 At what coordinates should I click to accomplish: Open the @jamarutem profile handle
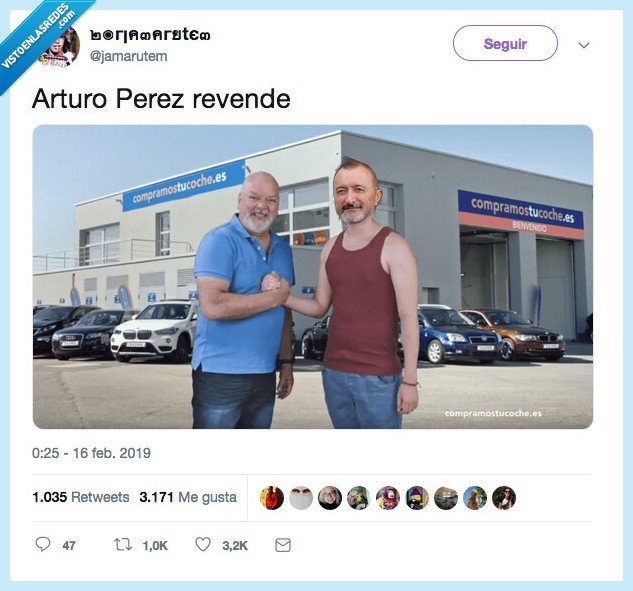pyautogui.click(x=128, y=56)
